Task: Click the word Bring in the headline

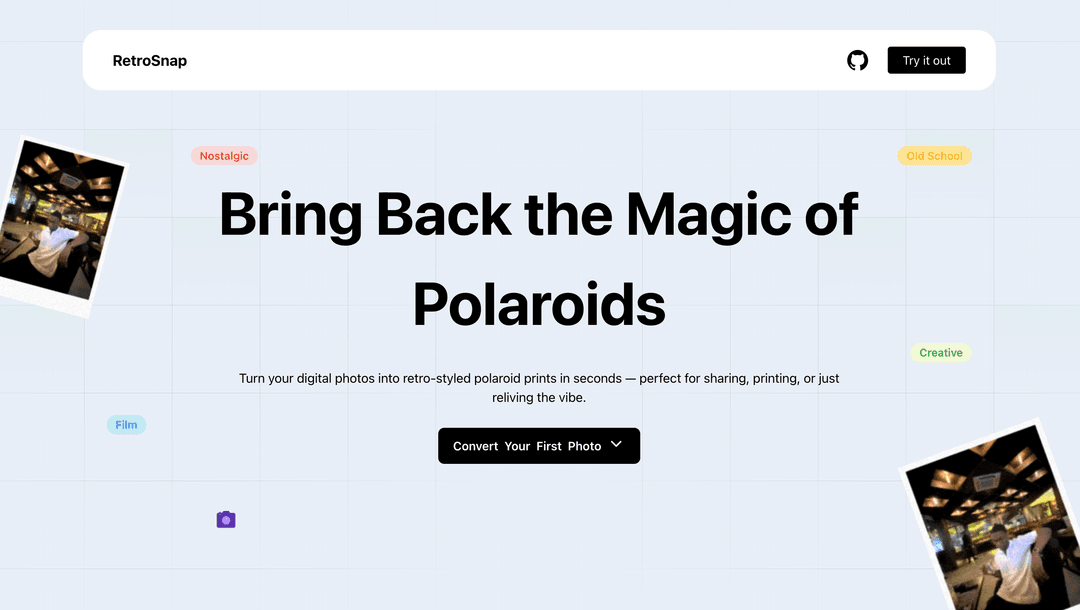Action: pos(290,213)
